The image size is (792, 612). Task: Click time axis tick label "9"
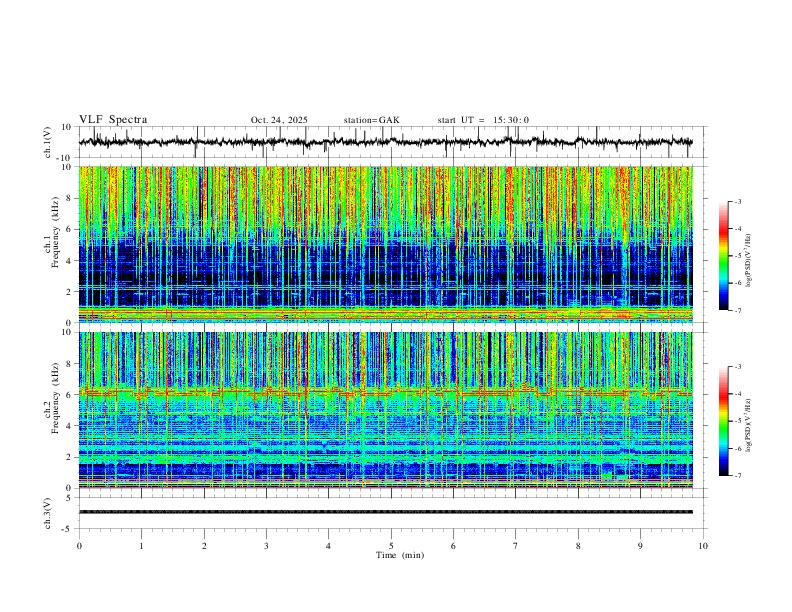click(x=640, y=546)
